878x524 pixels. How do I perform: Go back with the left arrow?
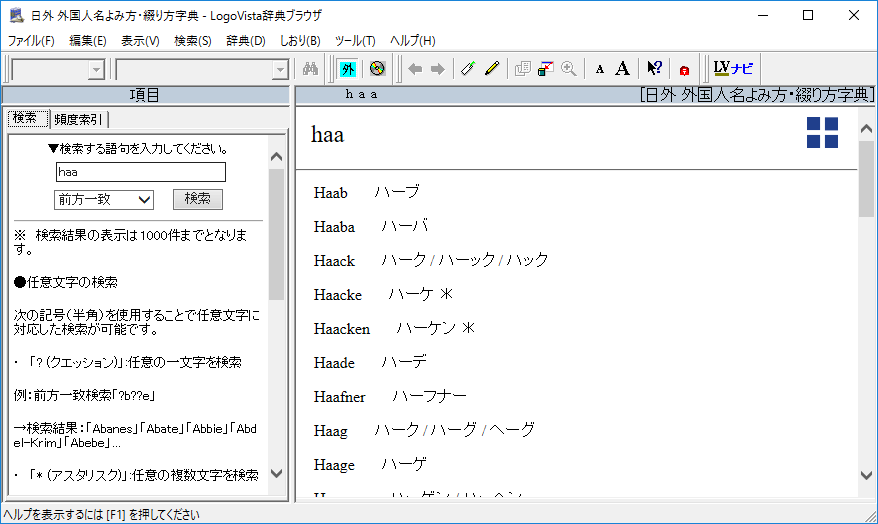click(415, 69)
